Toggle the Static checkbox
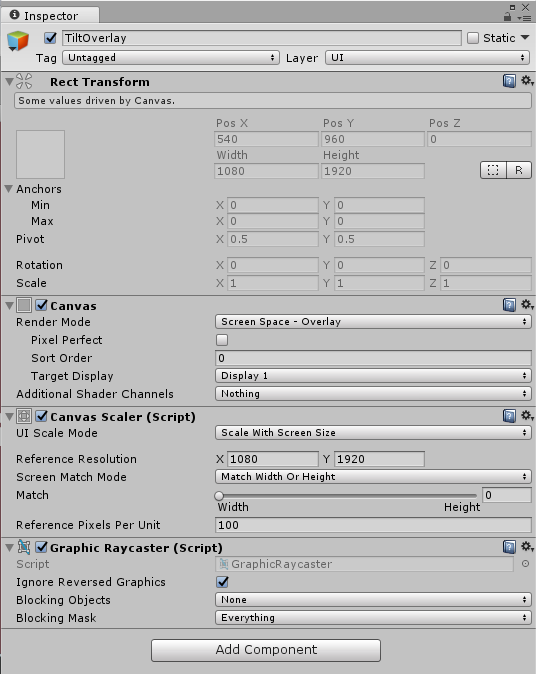 (x=473, y=38)
